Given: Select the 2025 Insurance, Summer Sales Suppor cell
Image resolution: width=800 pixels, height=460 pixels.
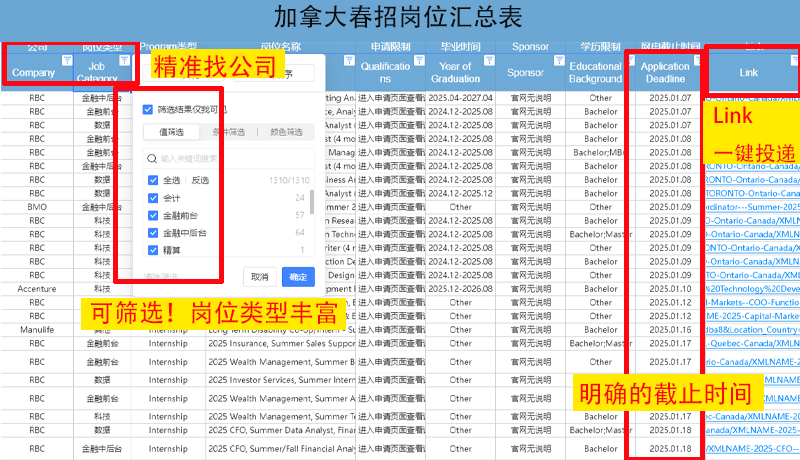Looking at the screenshot, I should point(281,343).
